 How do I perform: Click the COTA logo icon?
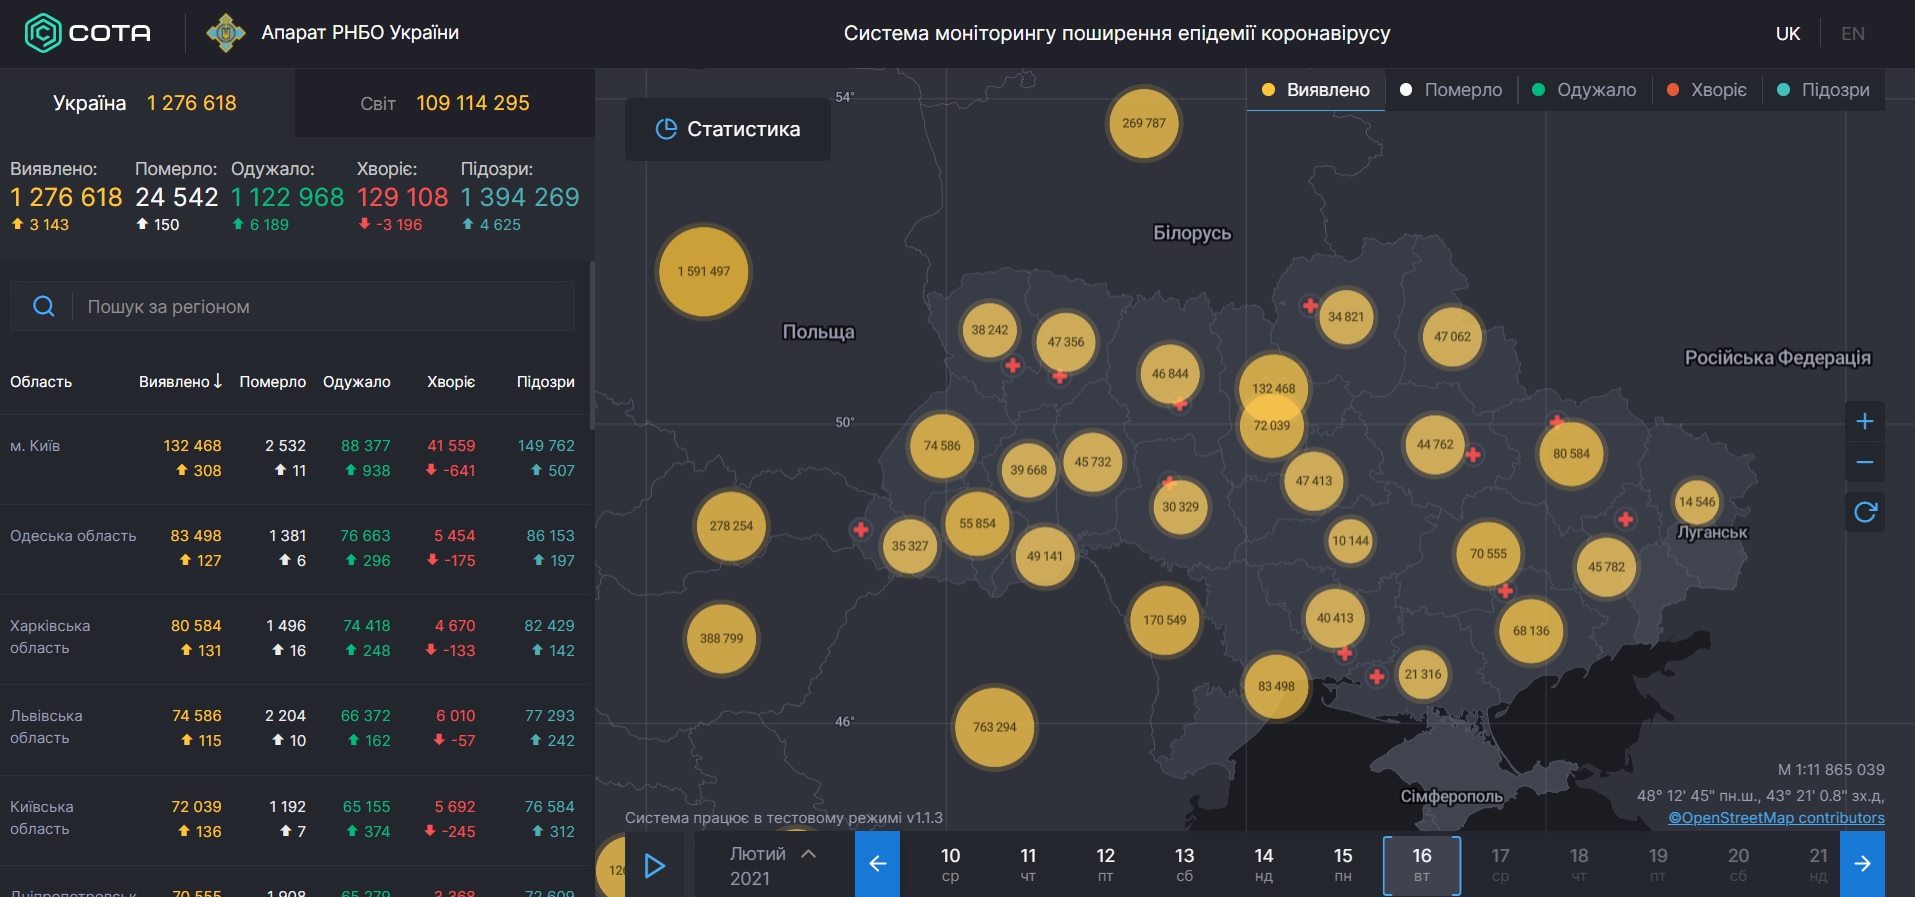coord(43,33)
